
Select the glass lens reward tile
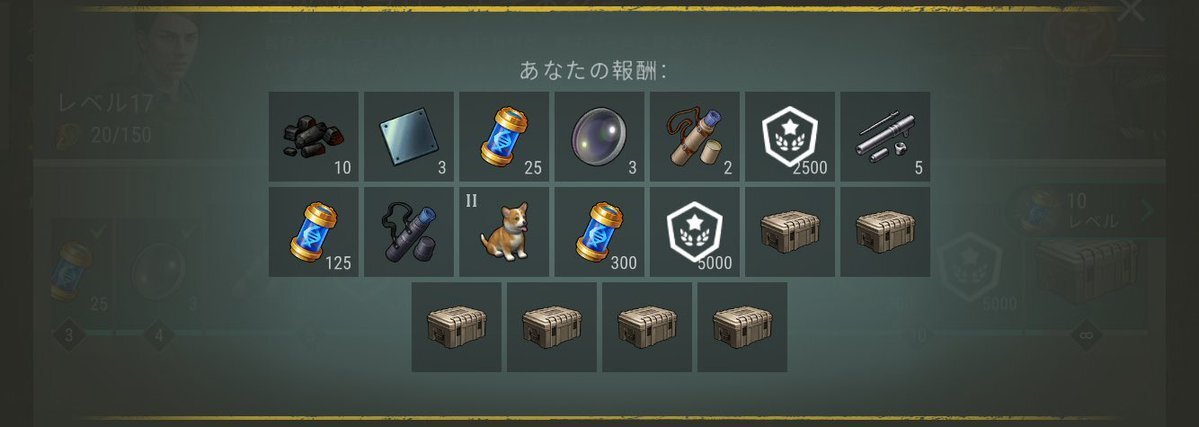point(600,137)
